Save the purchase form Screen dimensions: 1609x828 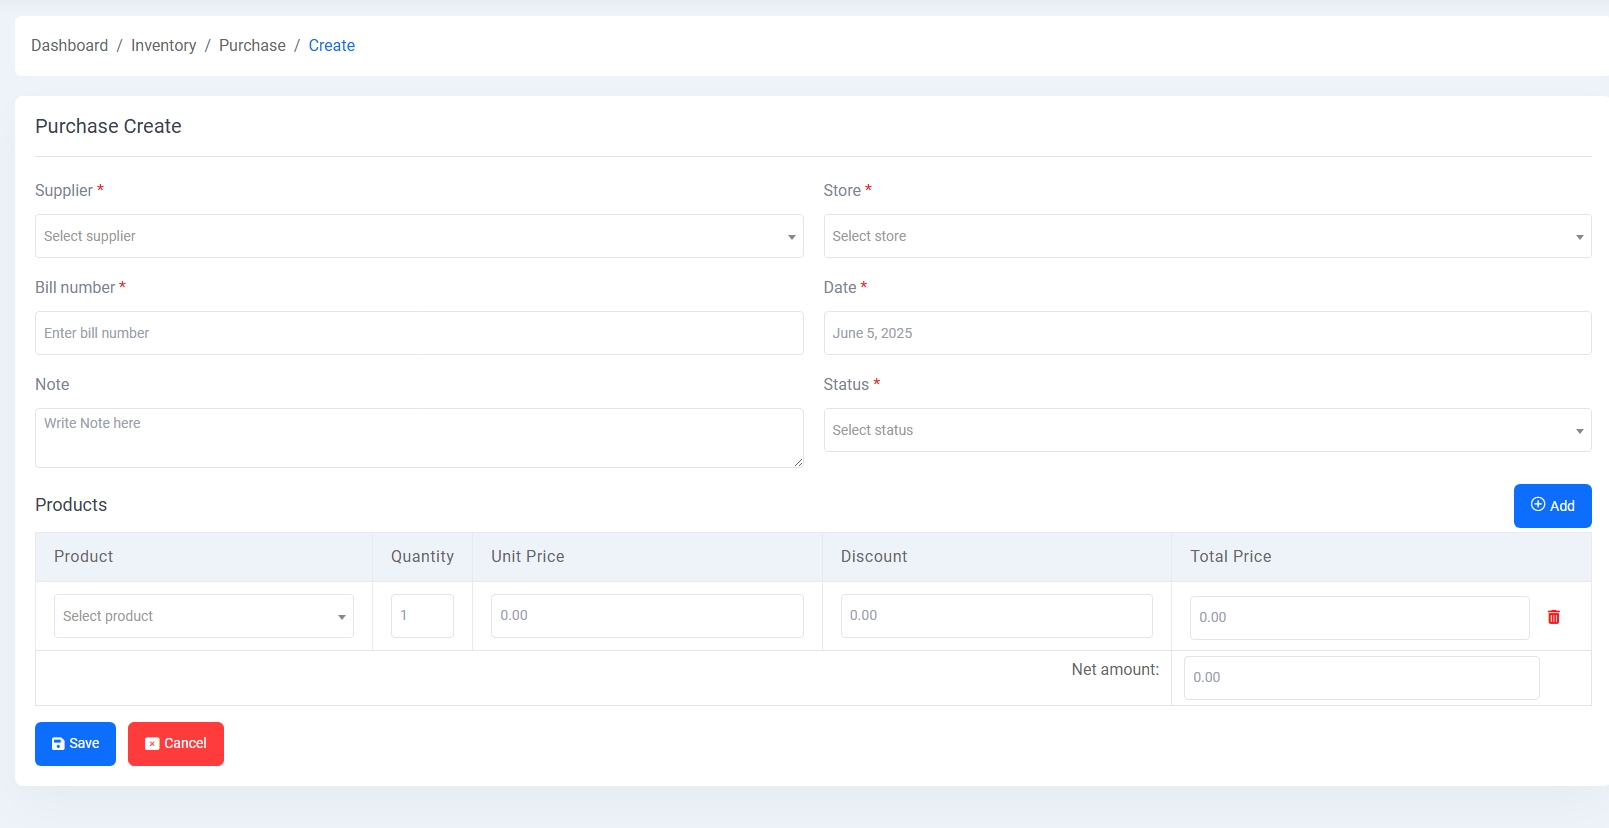[75, 744]
